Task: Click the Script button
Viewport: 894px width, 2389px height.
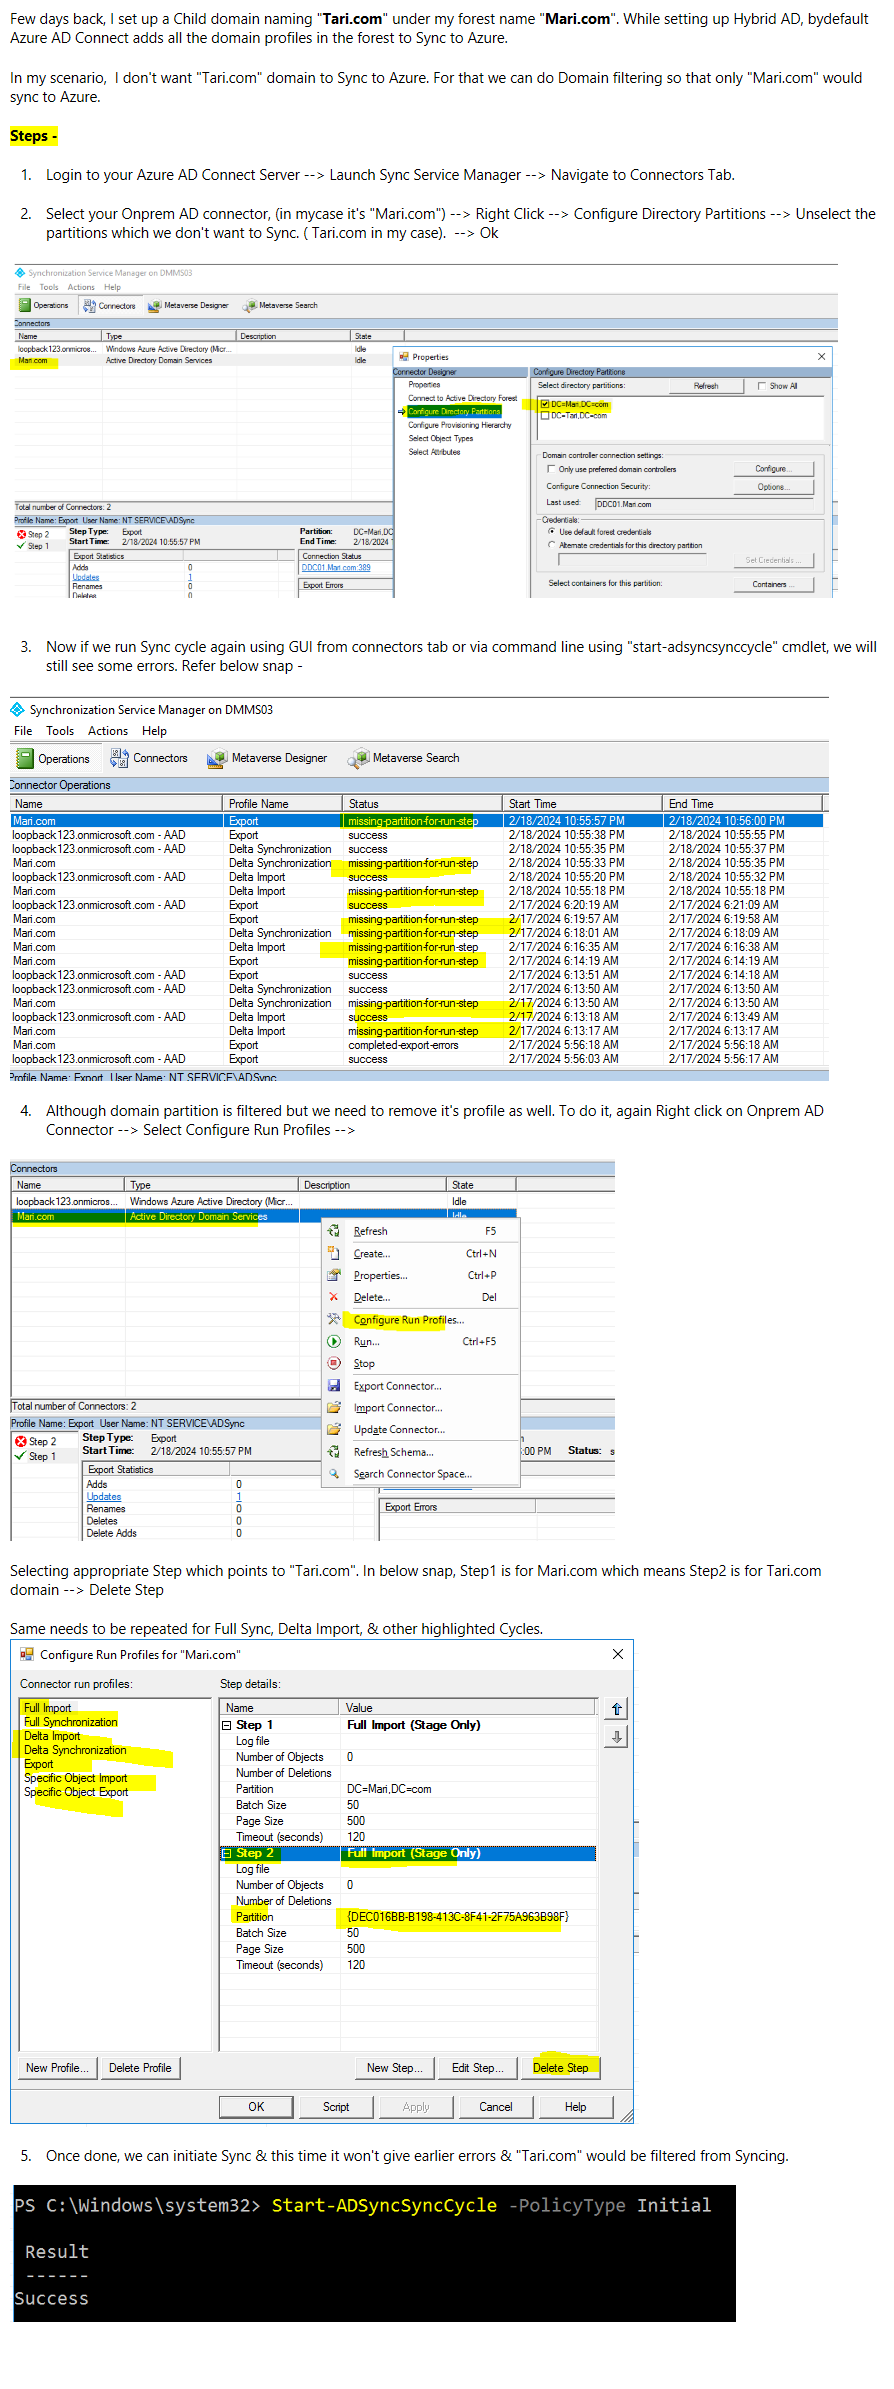Action: click(x=336, y=2106)
